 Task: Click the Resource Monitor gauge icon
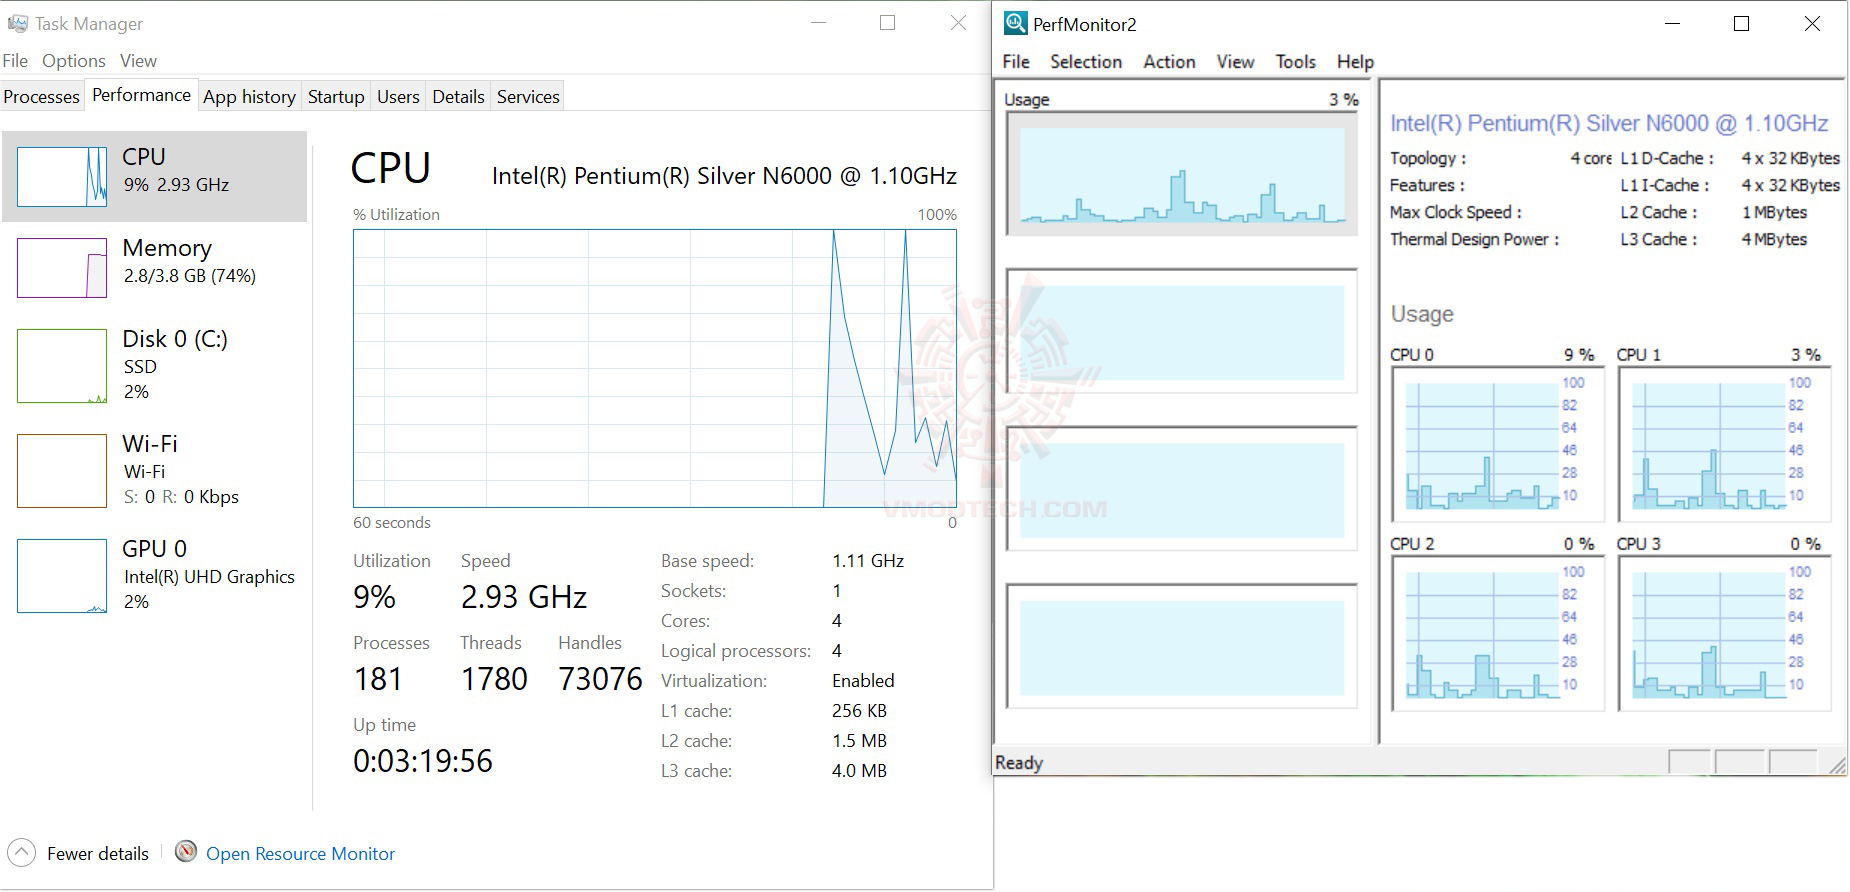pos(185,852)
